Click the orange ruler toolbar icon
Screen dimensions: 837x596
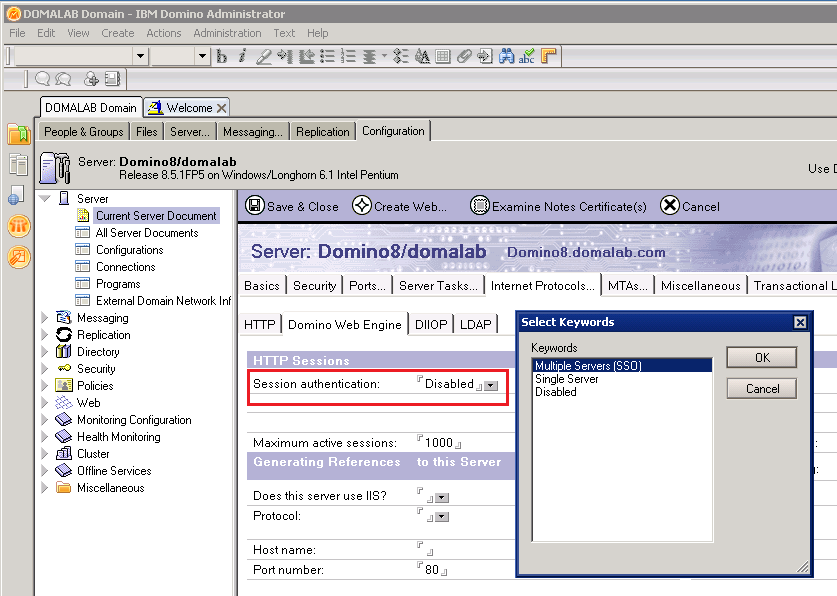[x=548, y=56]
